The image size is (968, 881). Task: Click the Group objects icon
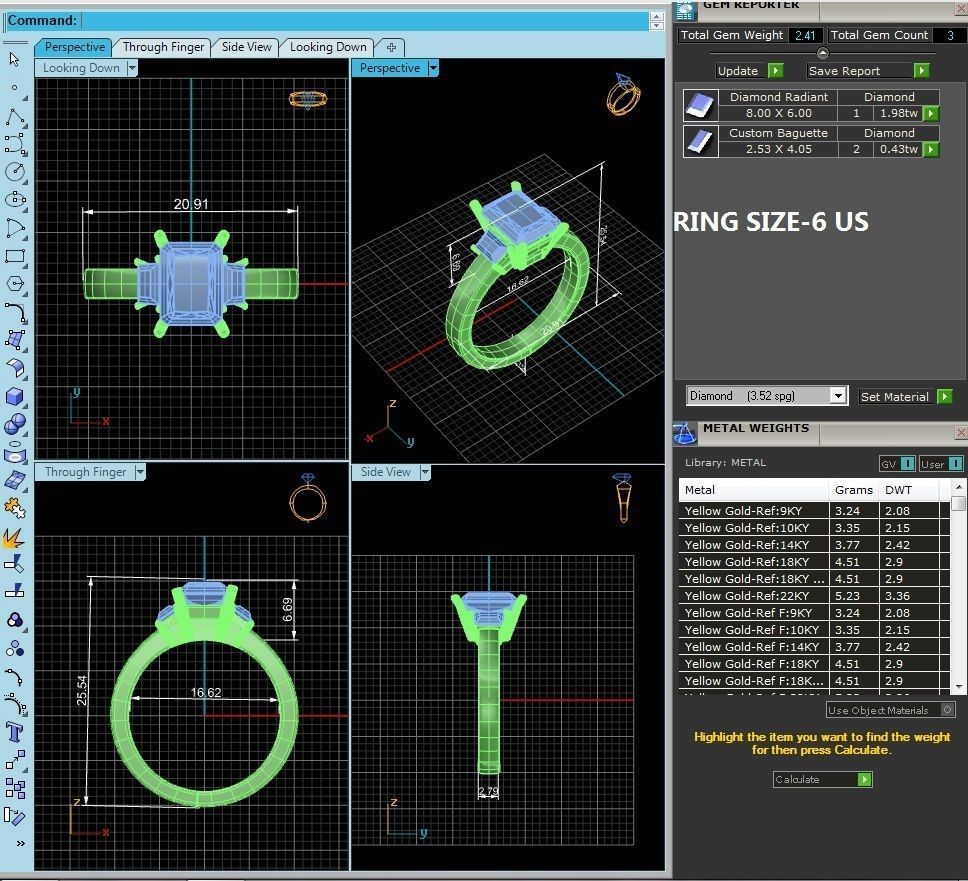click(x=15, y=620)
